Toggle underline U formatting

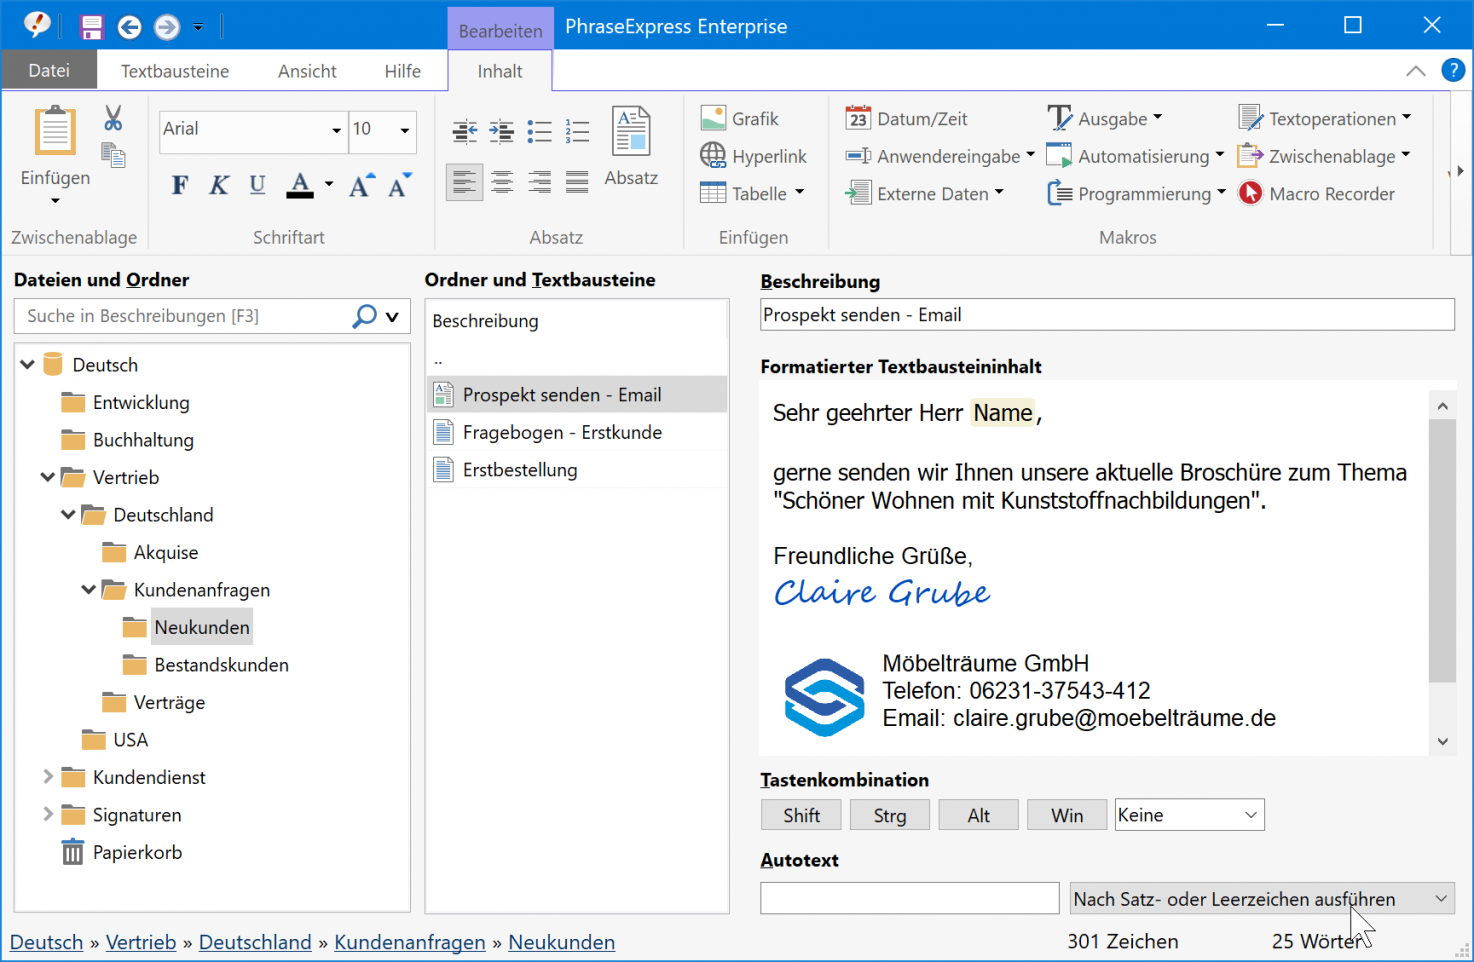[x=258, y=185]
